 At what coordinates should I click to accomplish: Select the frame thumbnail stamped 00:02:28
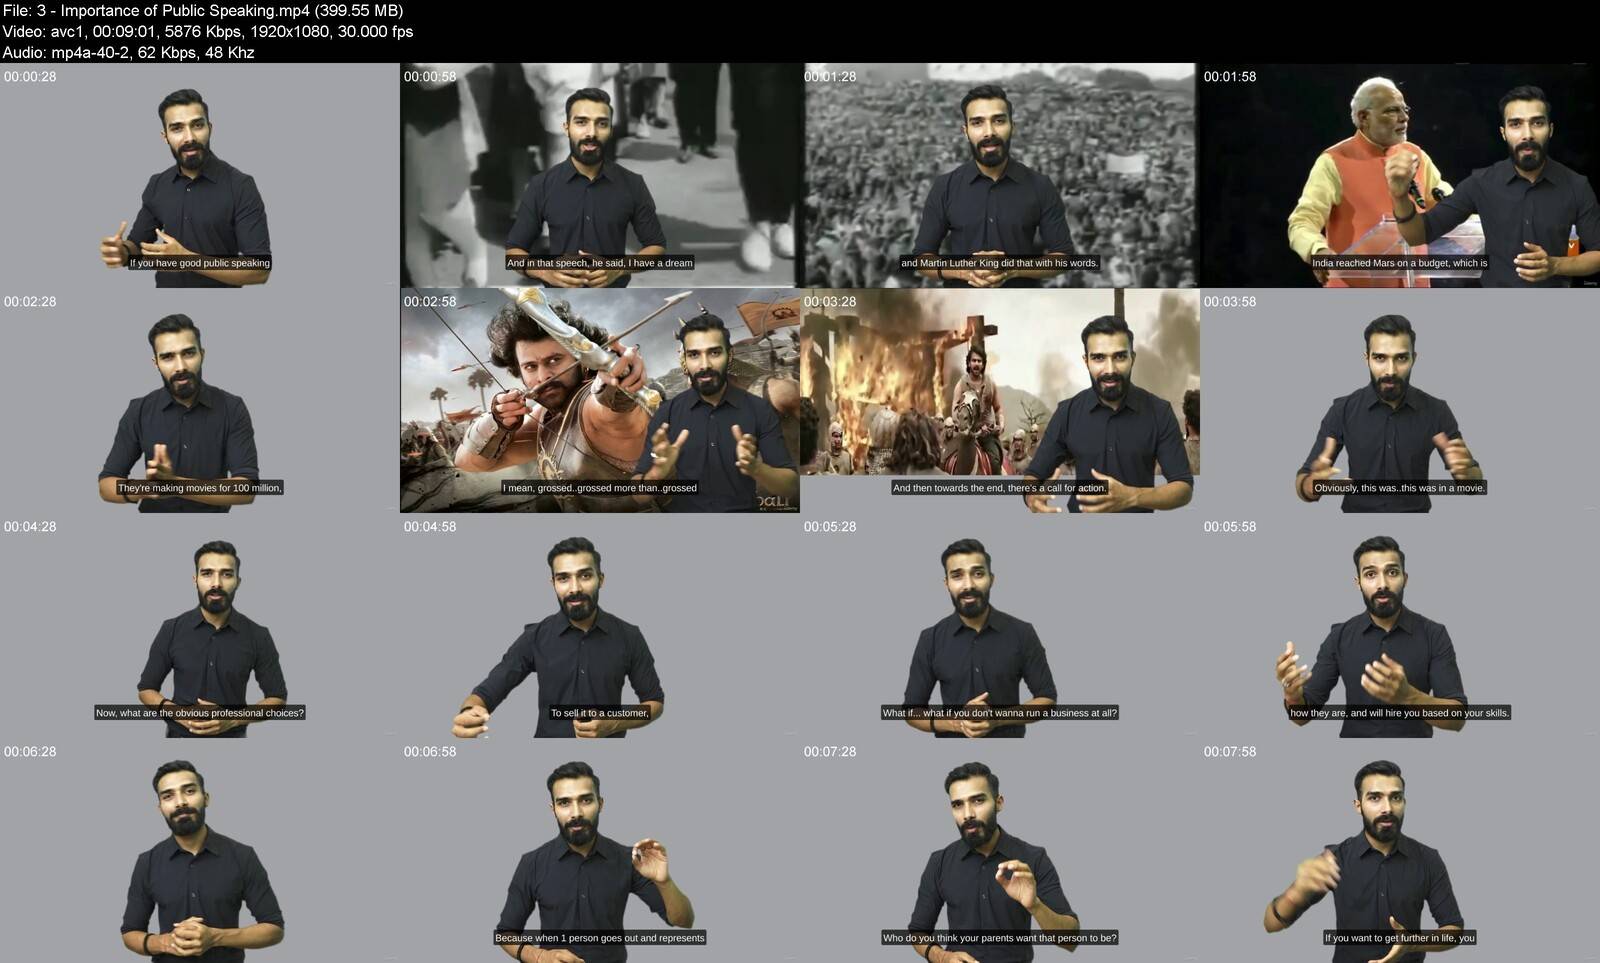pos(200,400)
